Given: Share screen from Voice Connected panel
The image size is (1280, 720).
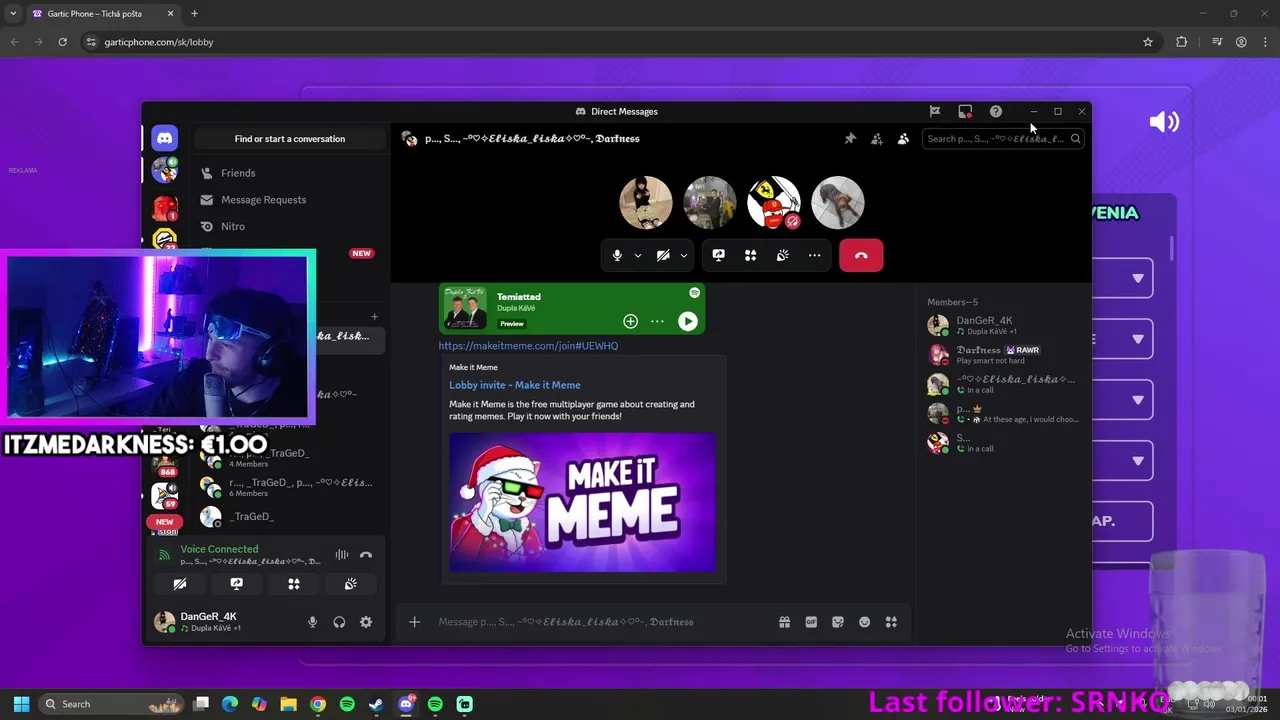Looking at the screenshot, I should point(237,584).
